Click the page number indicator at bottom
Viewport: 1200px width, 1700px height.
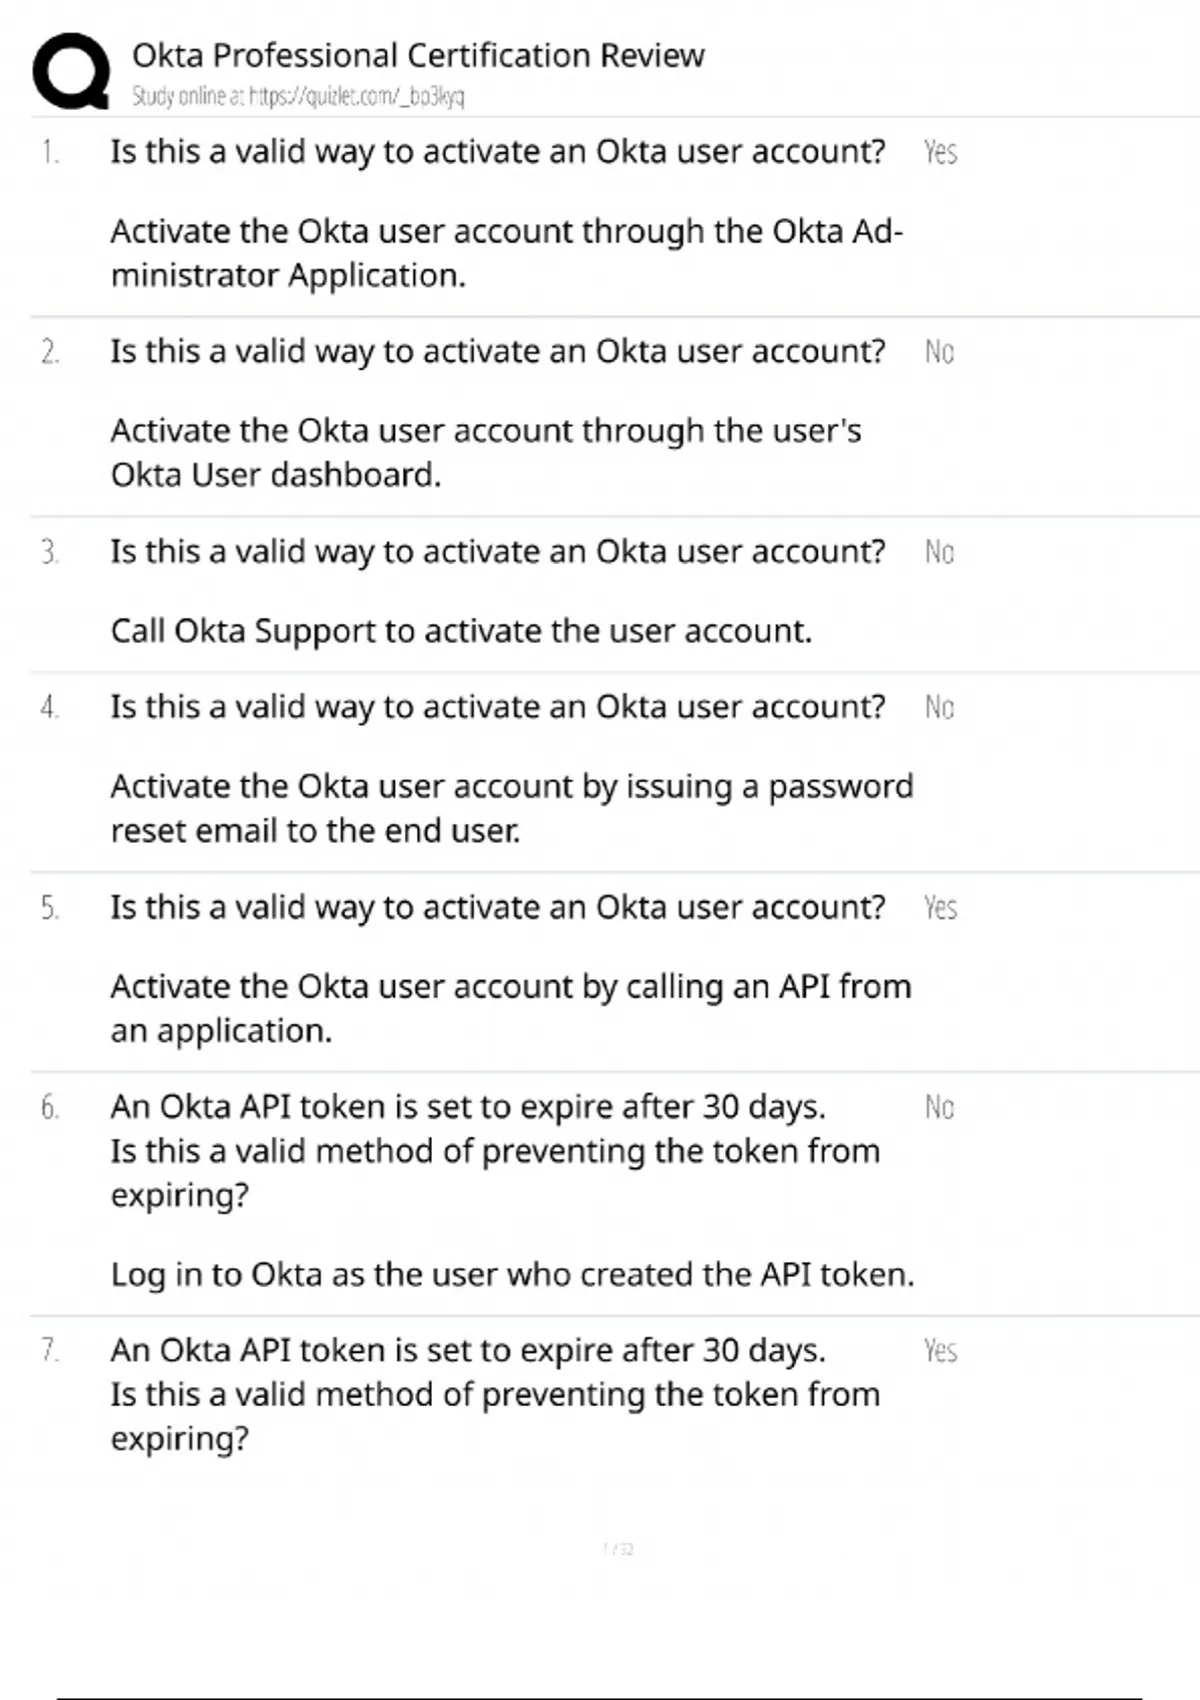[618, 1549]
